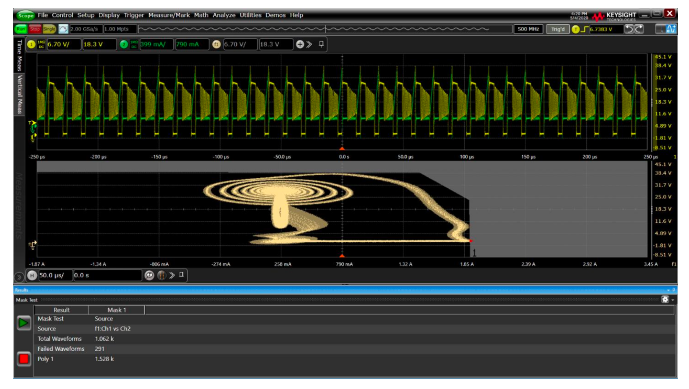Click the undo/redo arrows near trigger level

pos(634,29)
